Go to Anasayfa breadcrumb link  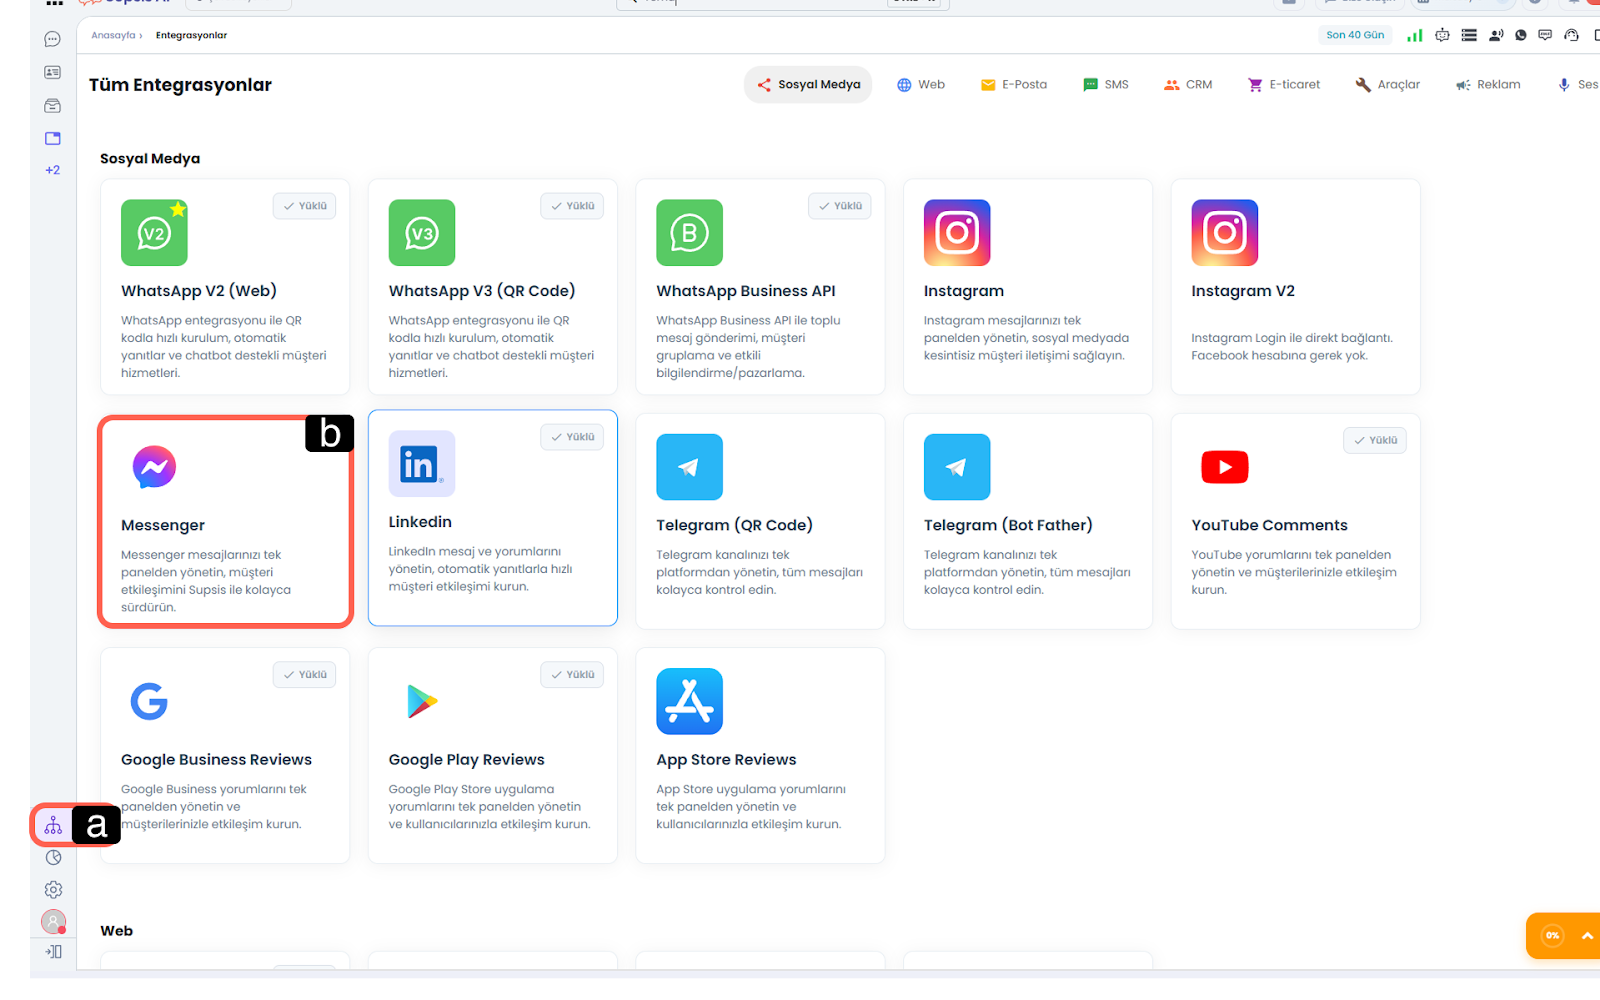point(113,35)
